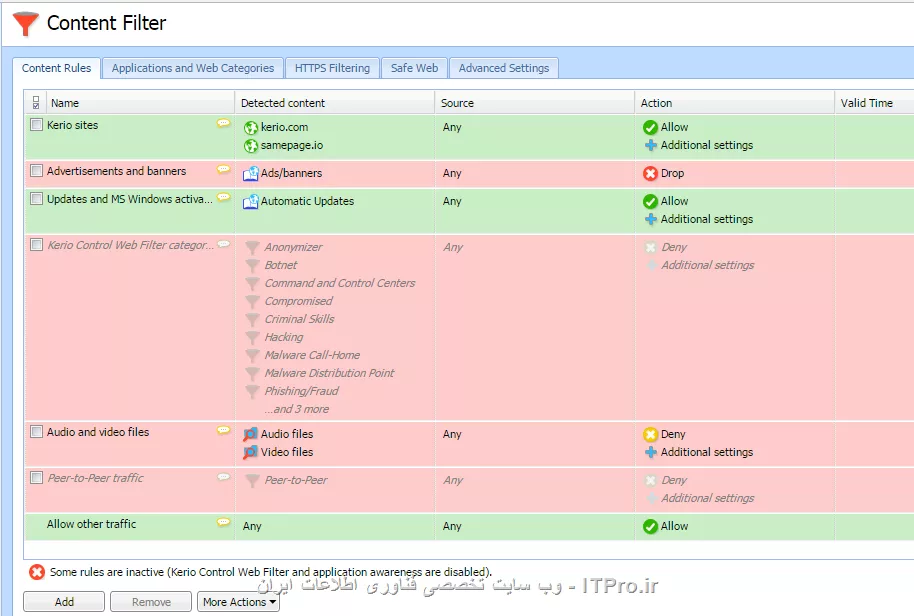The height and width of the screenshot is (616, 914).
Task: Open the Applications and Web Categories tab
Action: click(193, 68)
